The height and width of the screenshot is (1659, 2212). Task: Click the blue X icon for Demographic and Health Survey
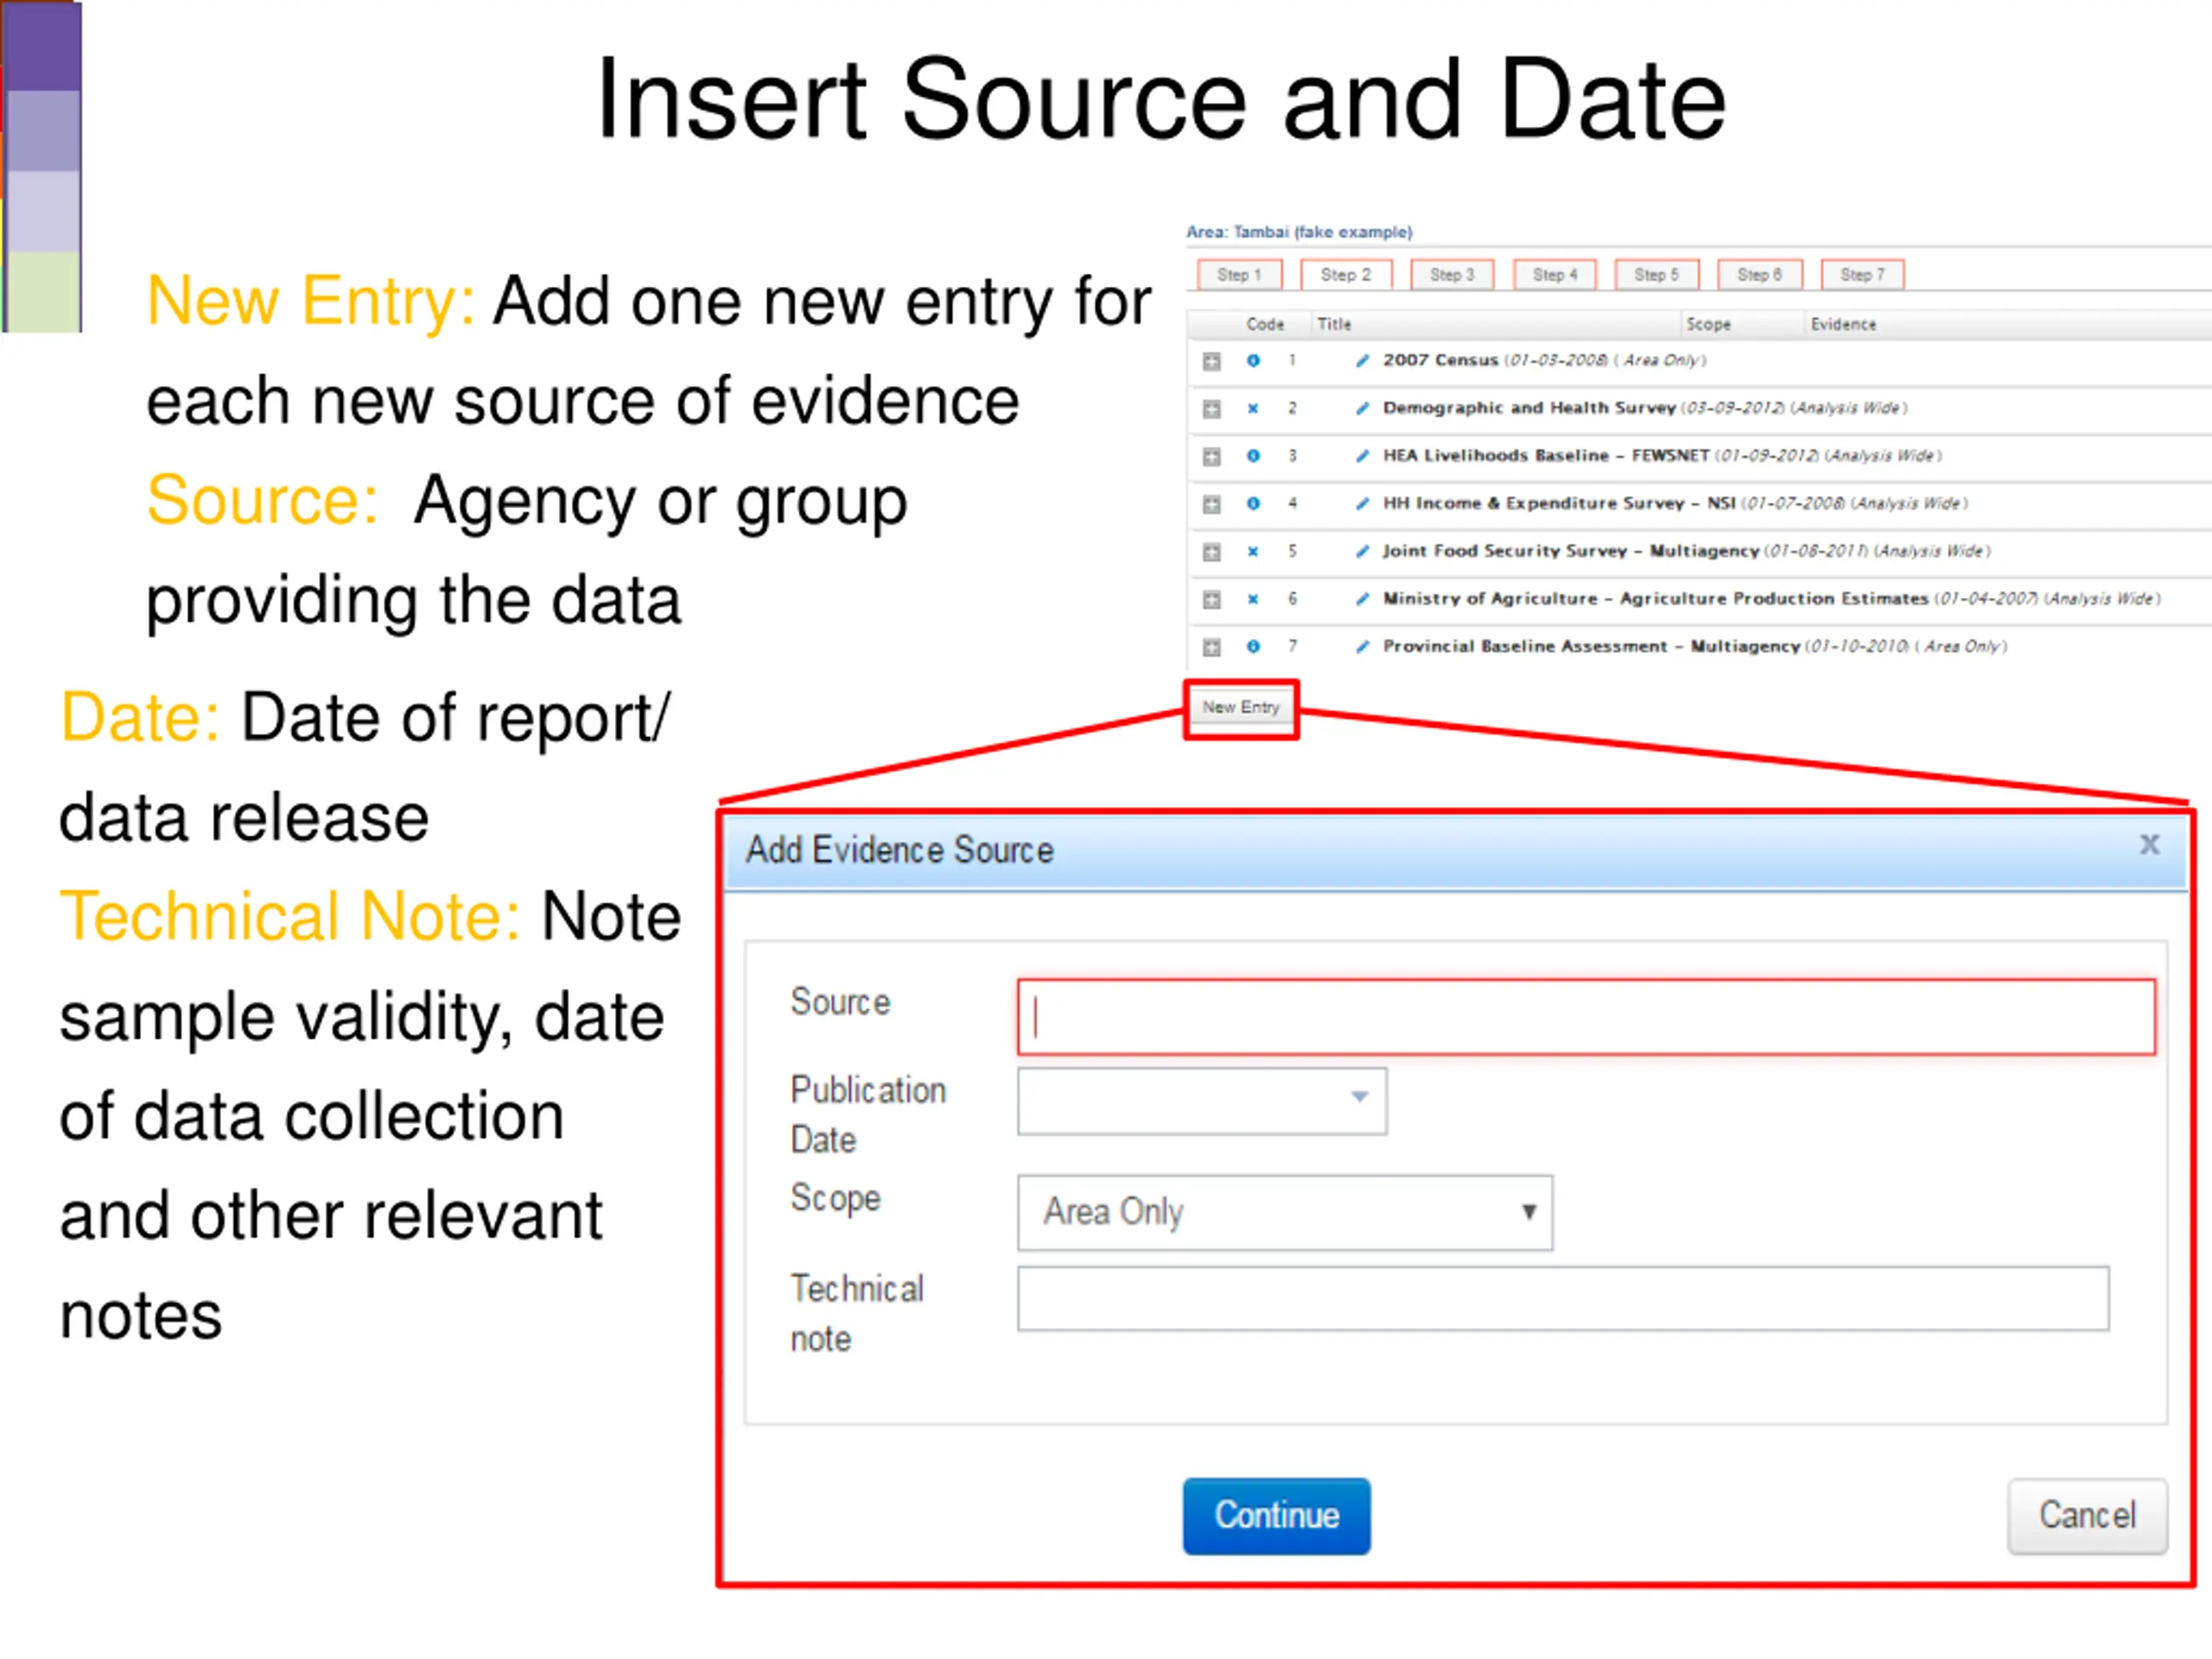[1253, 408]
